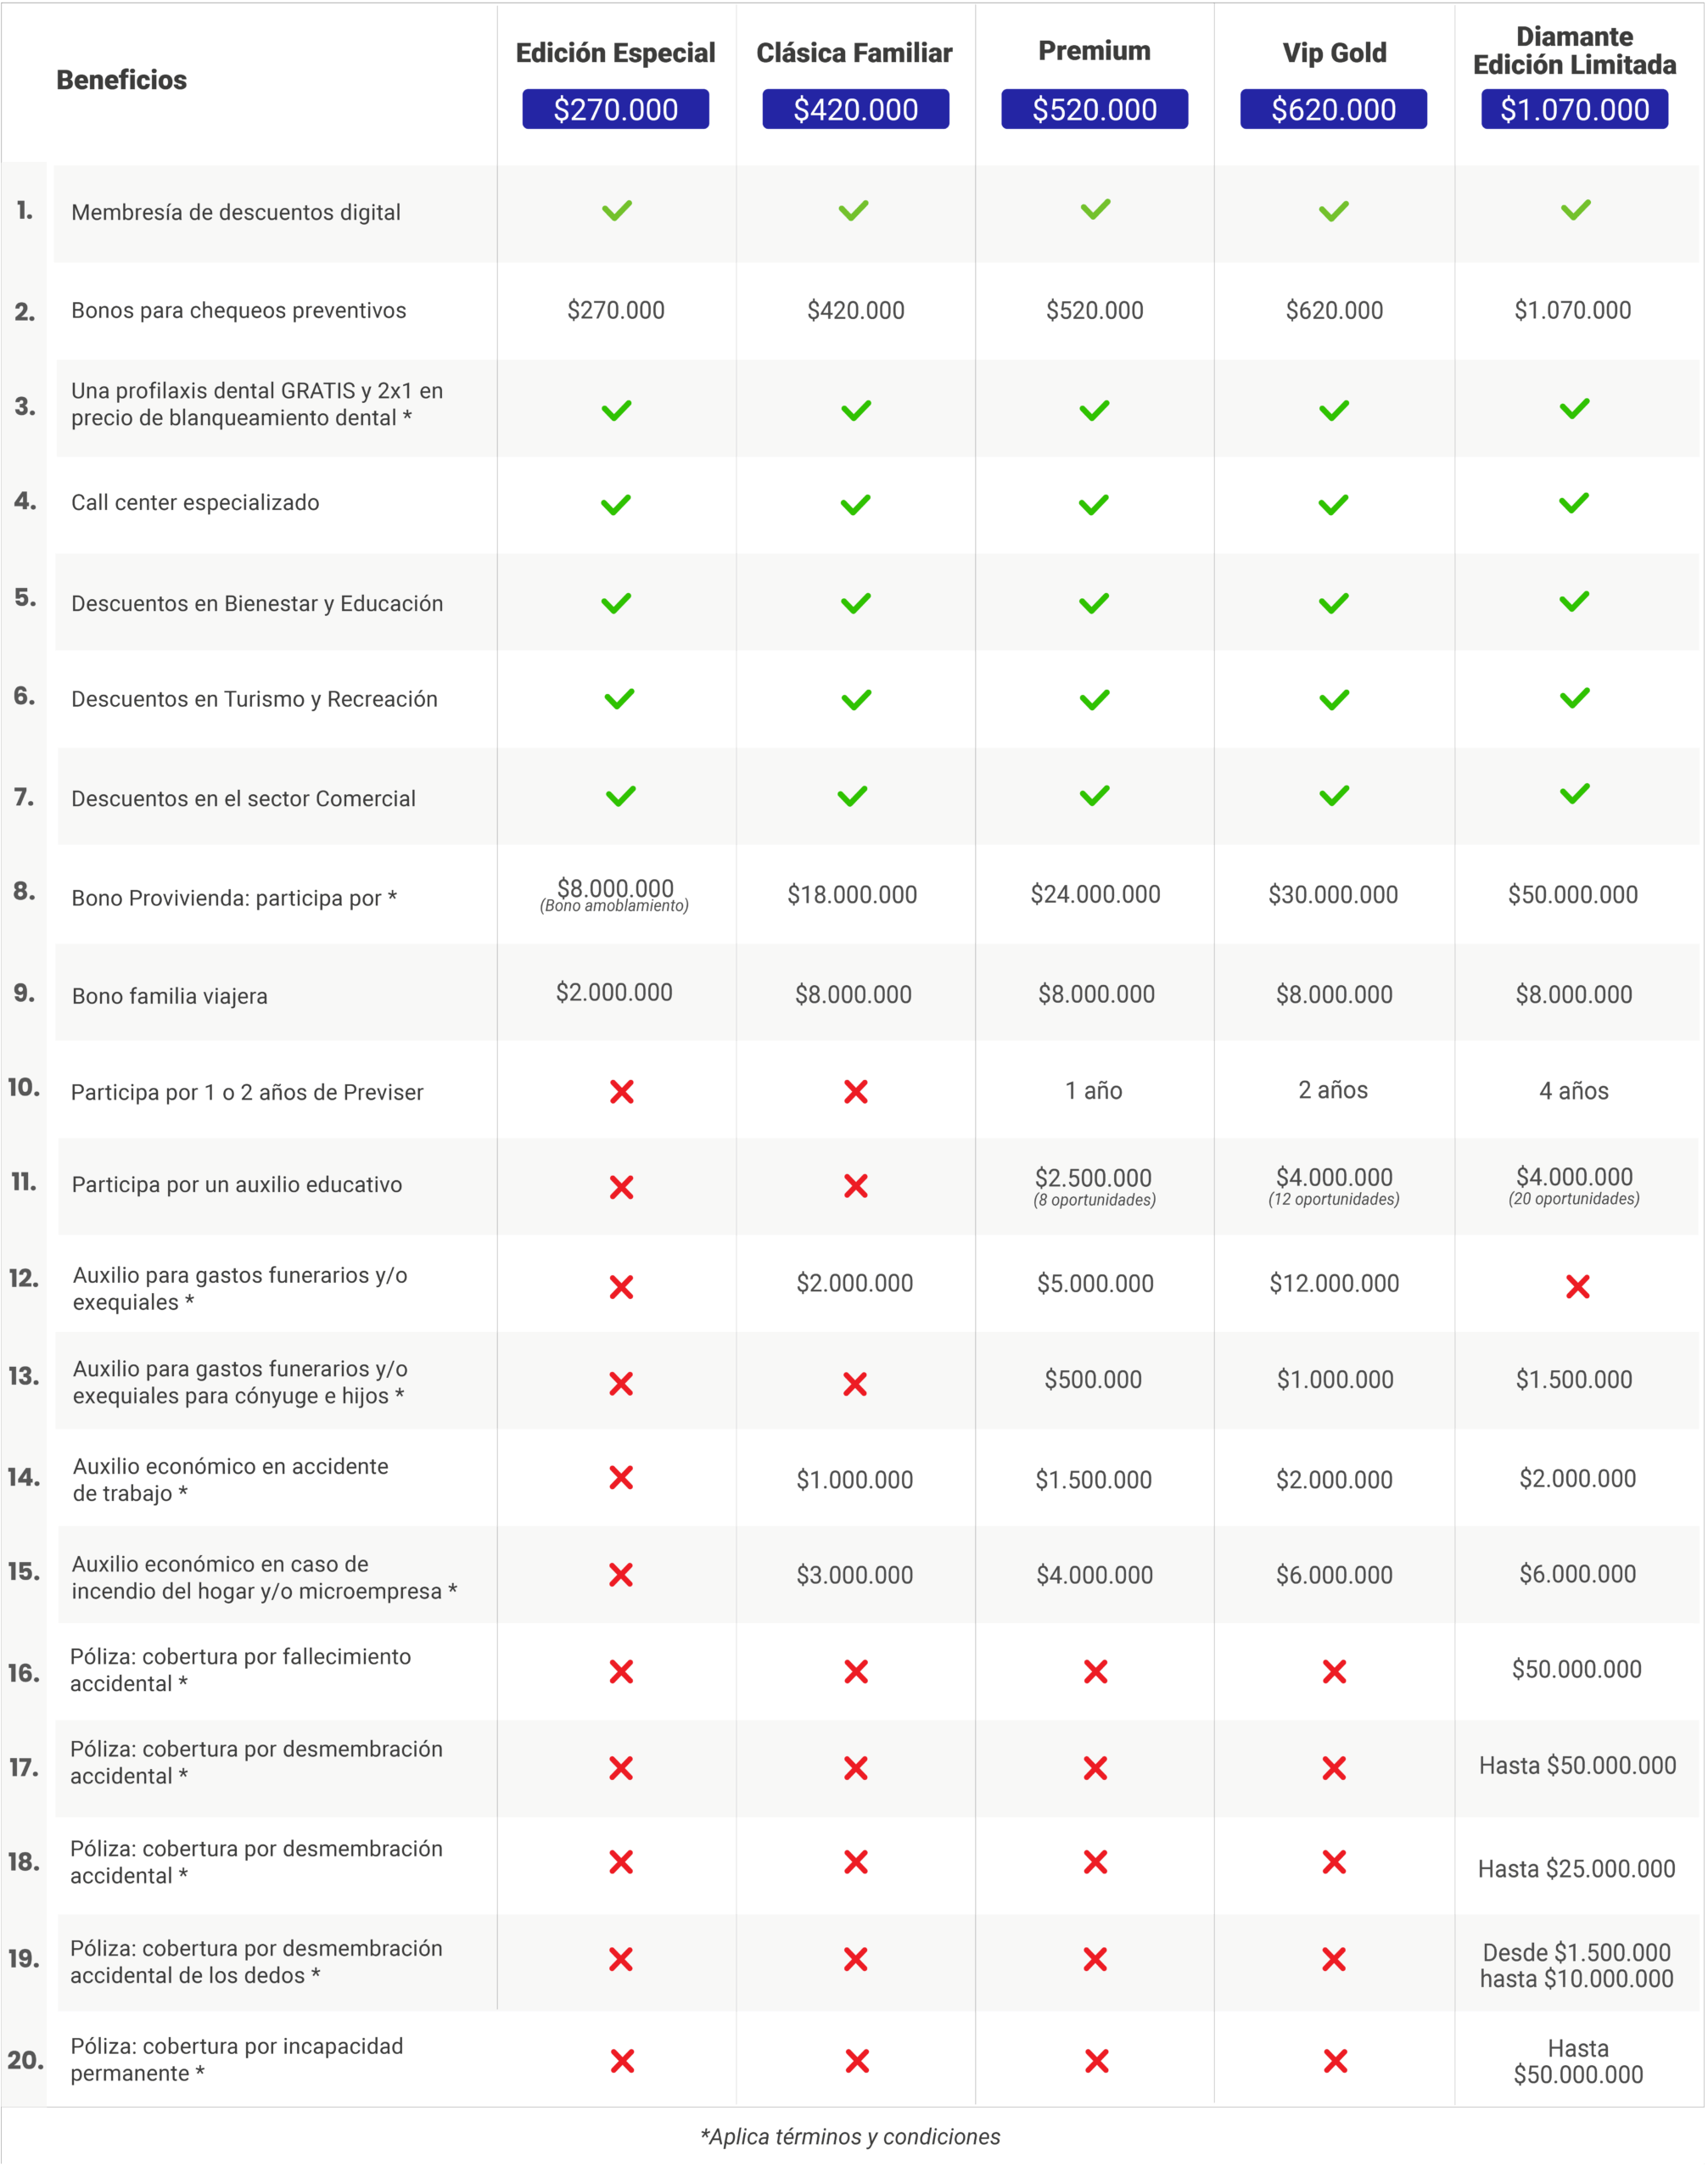Click Turismo y Recreación check under Vip Gold
The height and width of the screenshot is (2172, 1708).
[1334, 700]
